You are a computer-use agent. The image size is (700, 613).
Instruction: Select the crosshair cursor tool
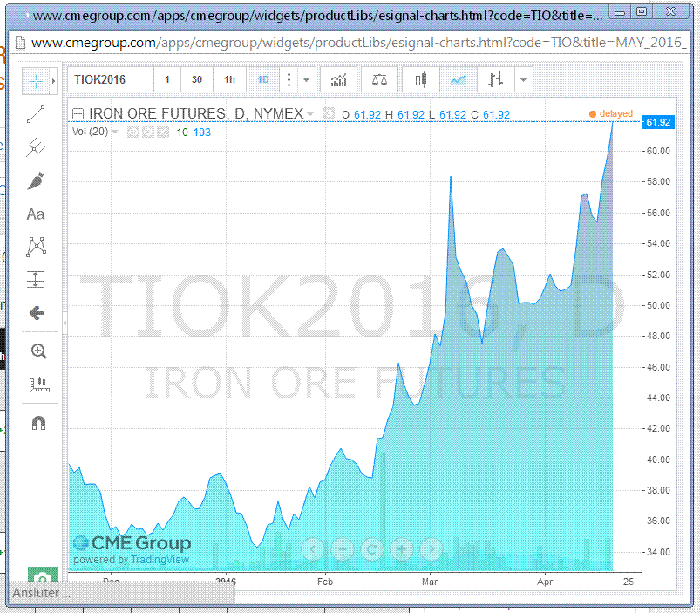(36, 81)
